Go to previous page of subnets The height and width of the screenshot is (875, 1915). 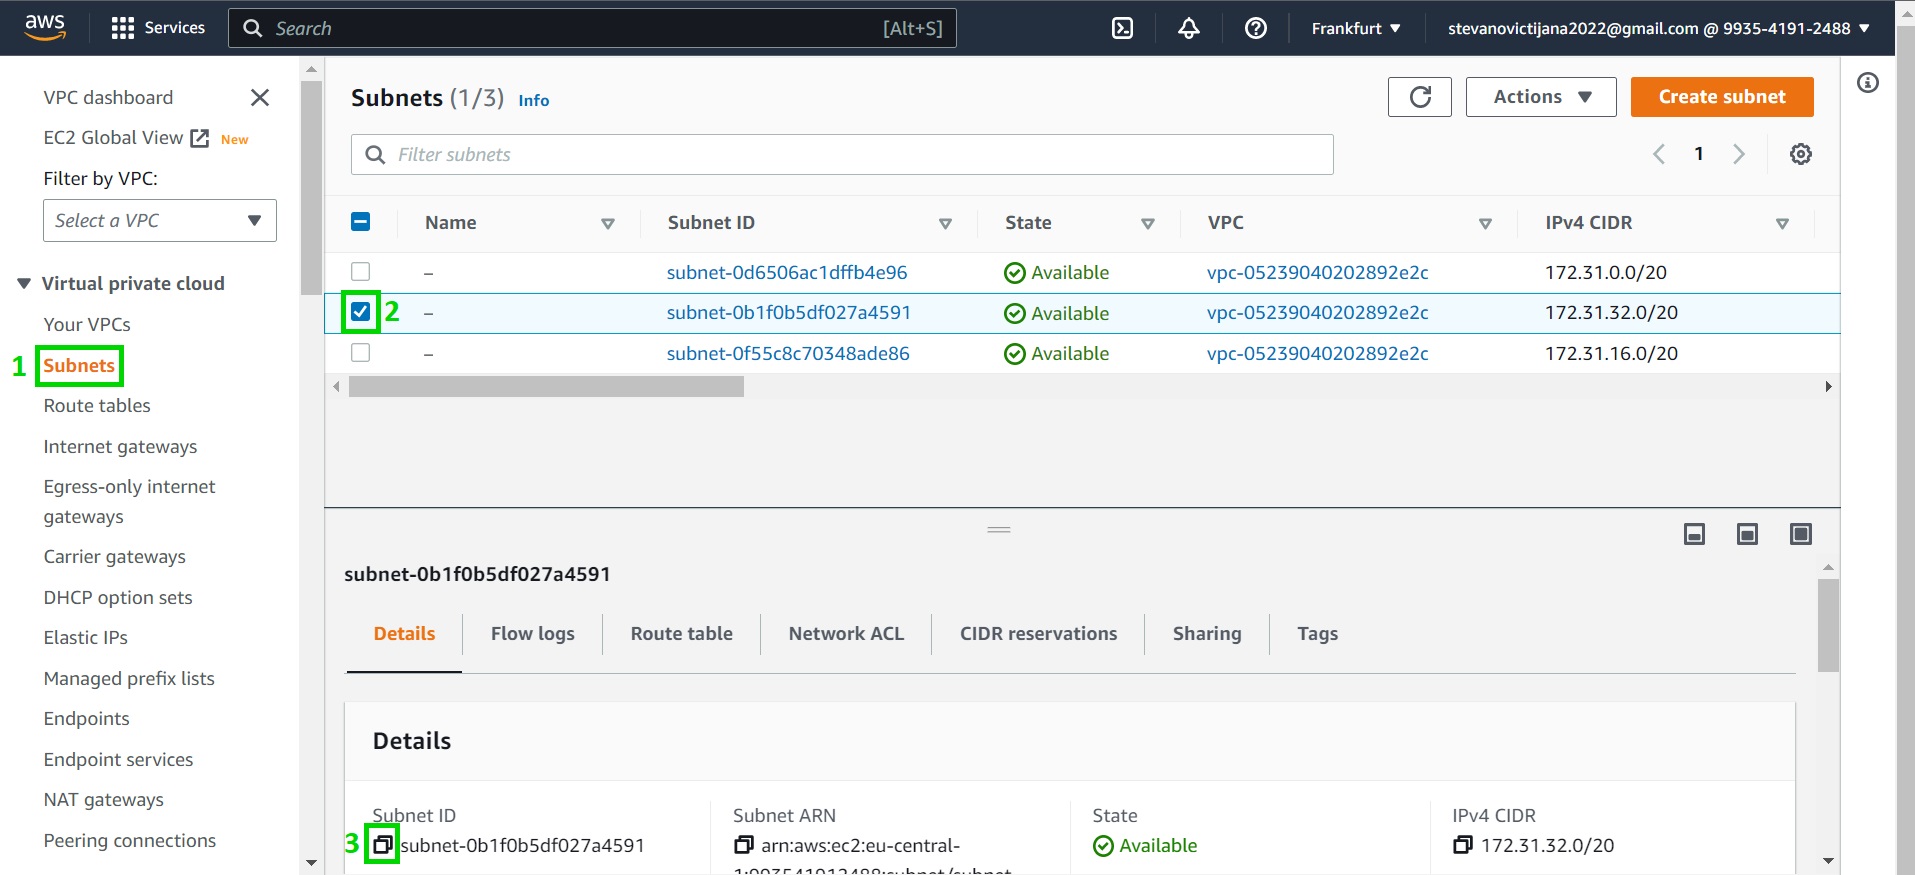coord(1658,154)
